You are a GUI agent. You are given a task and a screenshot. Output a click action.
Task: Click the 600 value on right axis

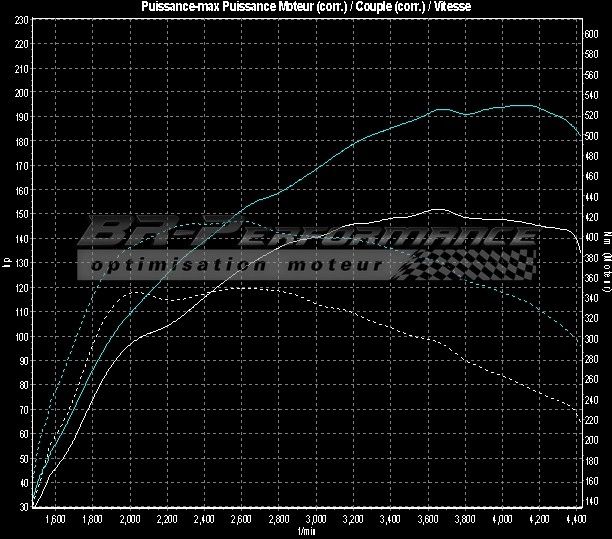(x=591, y=34)
